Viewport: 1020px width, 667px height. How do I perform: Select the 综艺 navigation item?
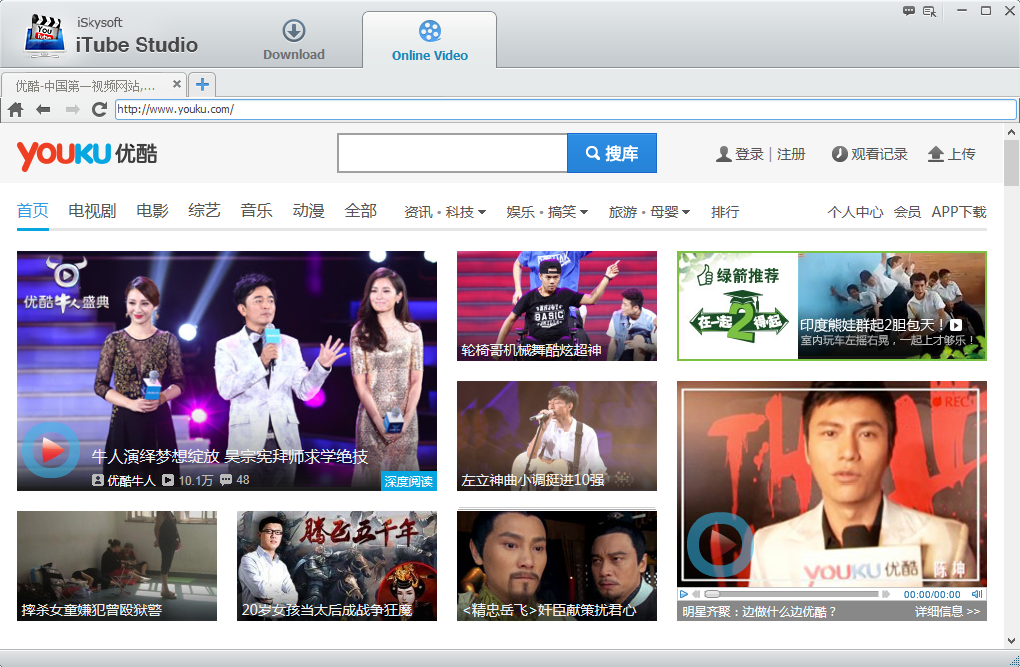[204, 211]
